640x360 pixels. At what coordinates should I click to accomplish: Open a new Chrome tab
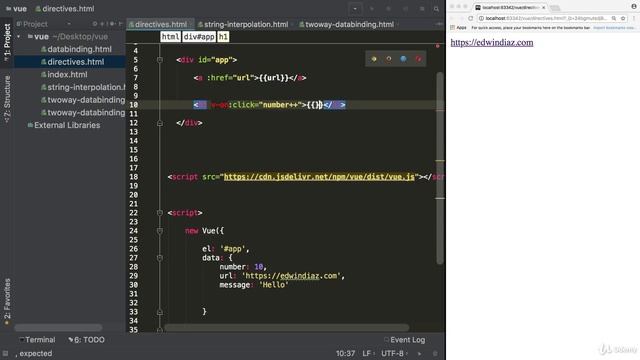coord(555,8)
